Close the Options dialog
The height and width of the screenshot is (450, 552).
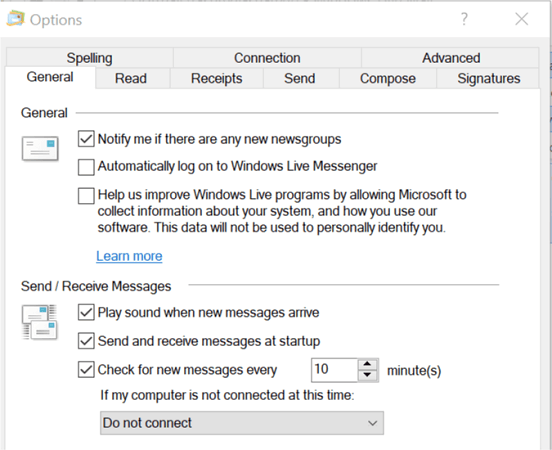(521, 19)
